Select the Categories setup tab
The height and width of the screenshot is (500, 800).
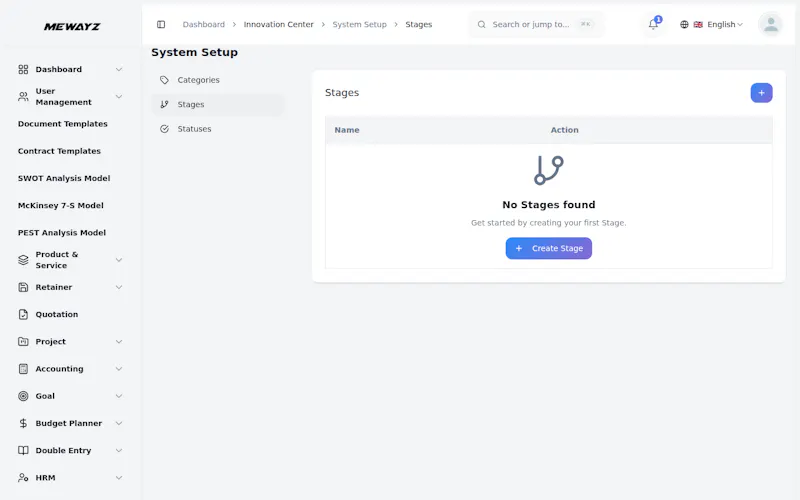[218, 80]
